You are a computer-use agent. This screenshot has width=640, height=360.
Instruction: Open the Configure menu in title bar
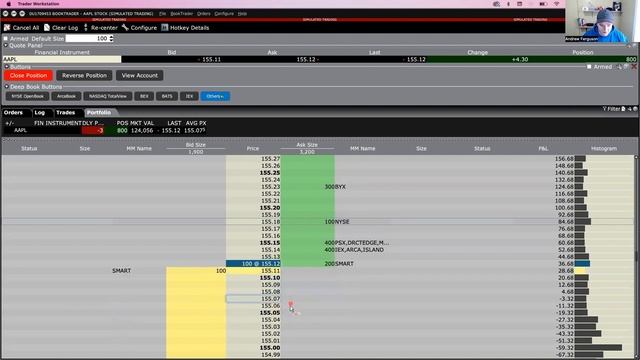(224, 13)
